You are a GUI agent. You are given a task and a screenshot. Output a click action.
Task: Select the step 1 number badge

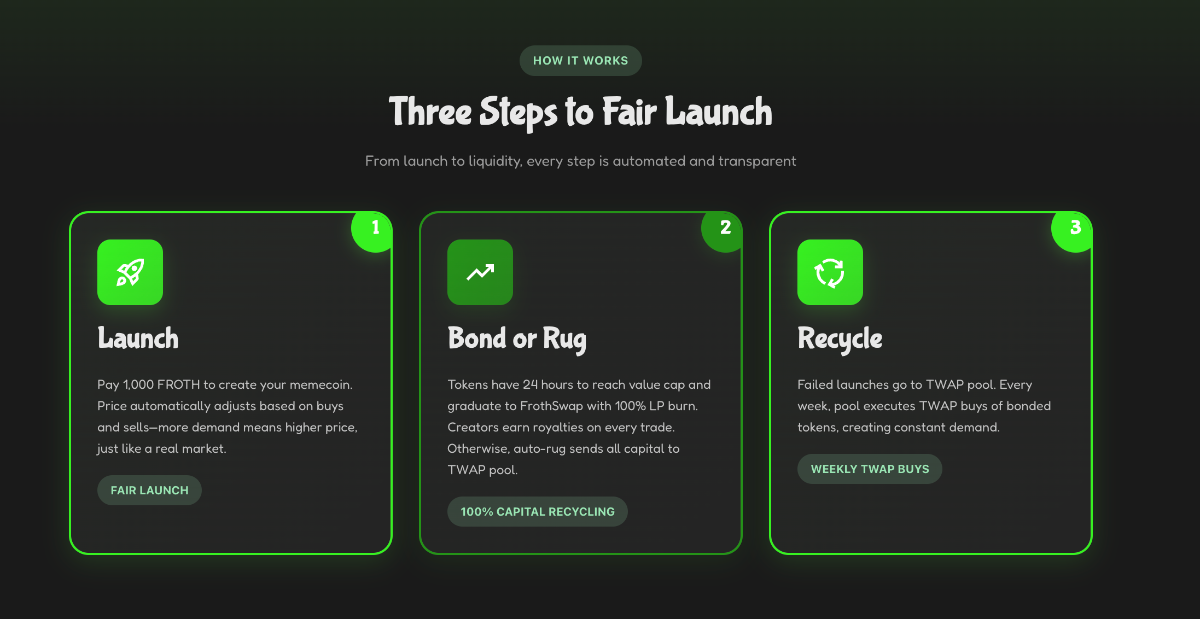click(x=375, y=228)
